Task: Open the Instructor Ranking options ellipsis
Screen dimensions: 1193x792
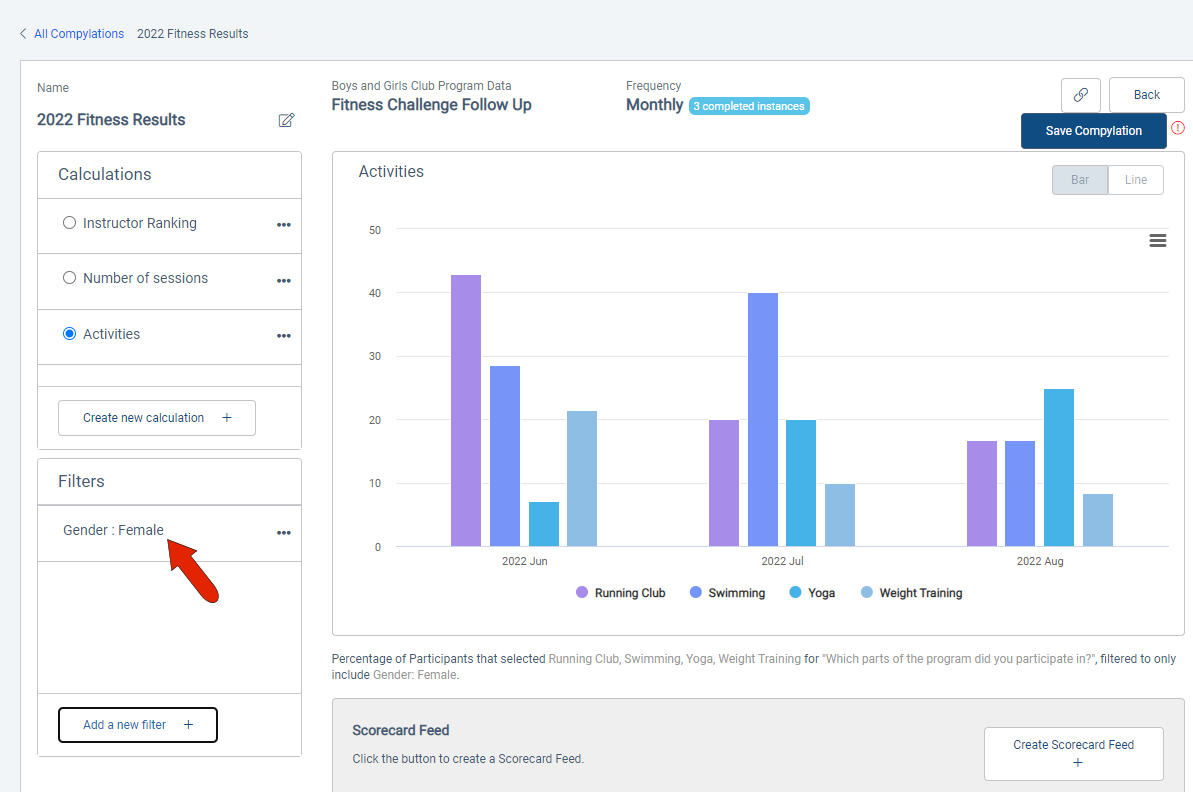Action: (284, 225)
